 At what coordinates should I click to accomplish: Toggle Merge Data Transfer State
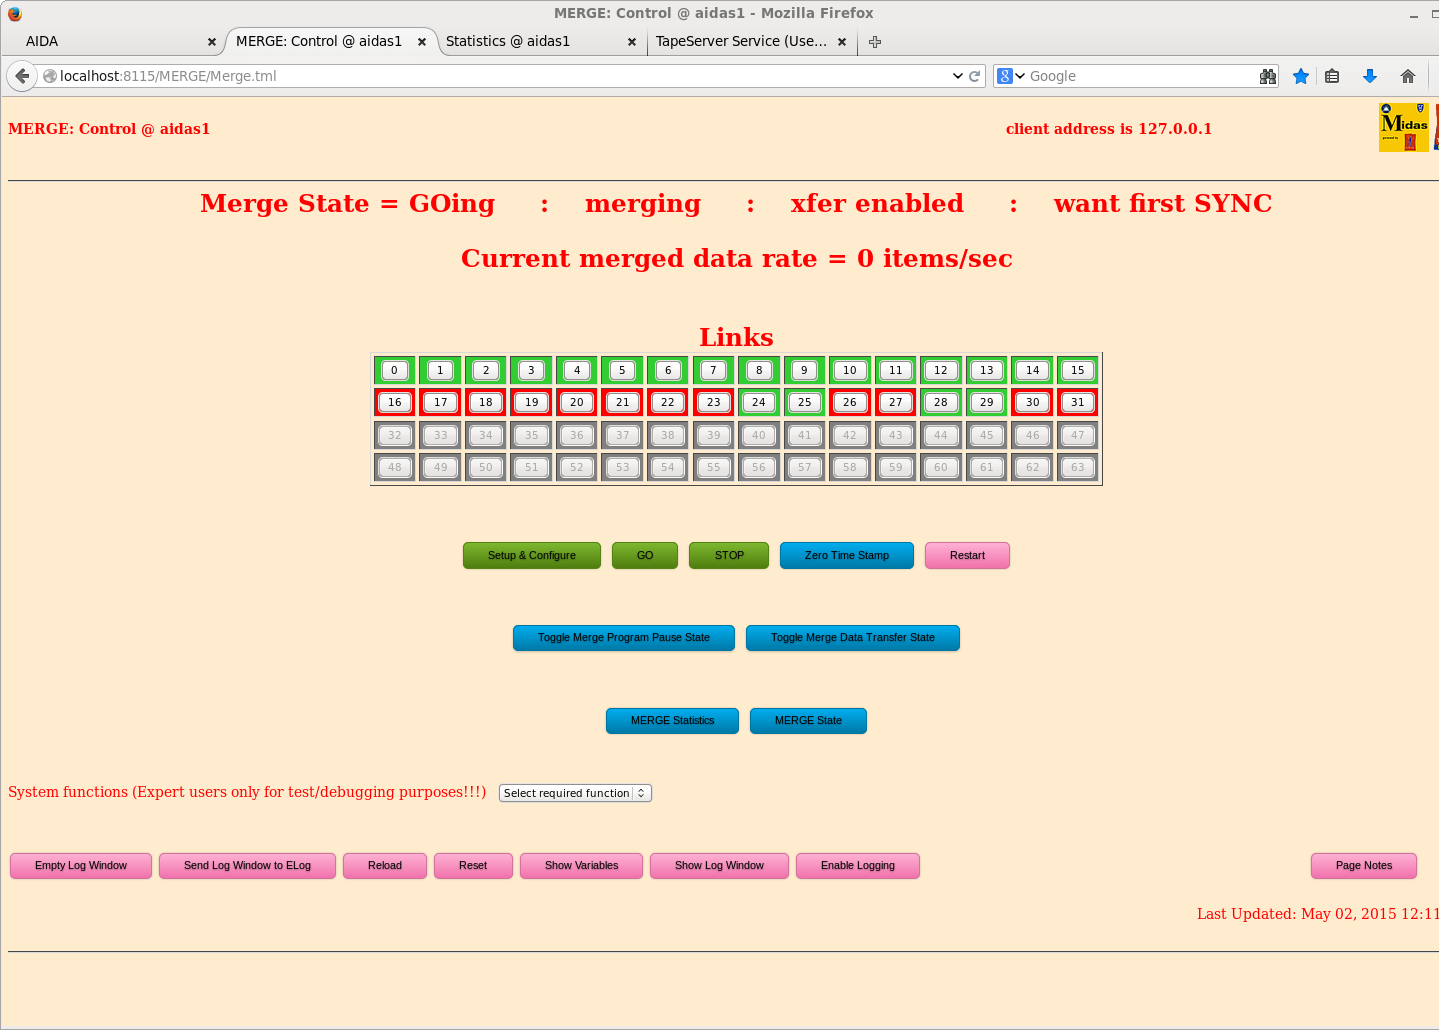(853, 638)
